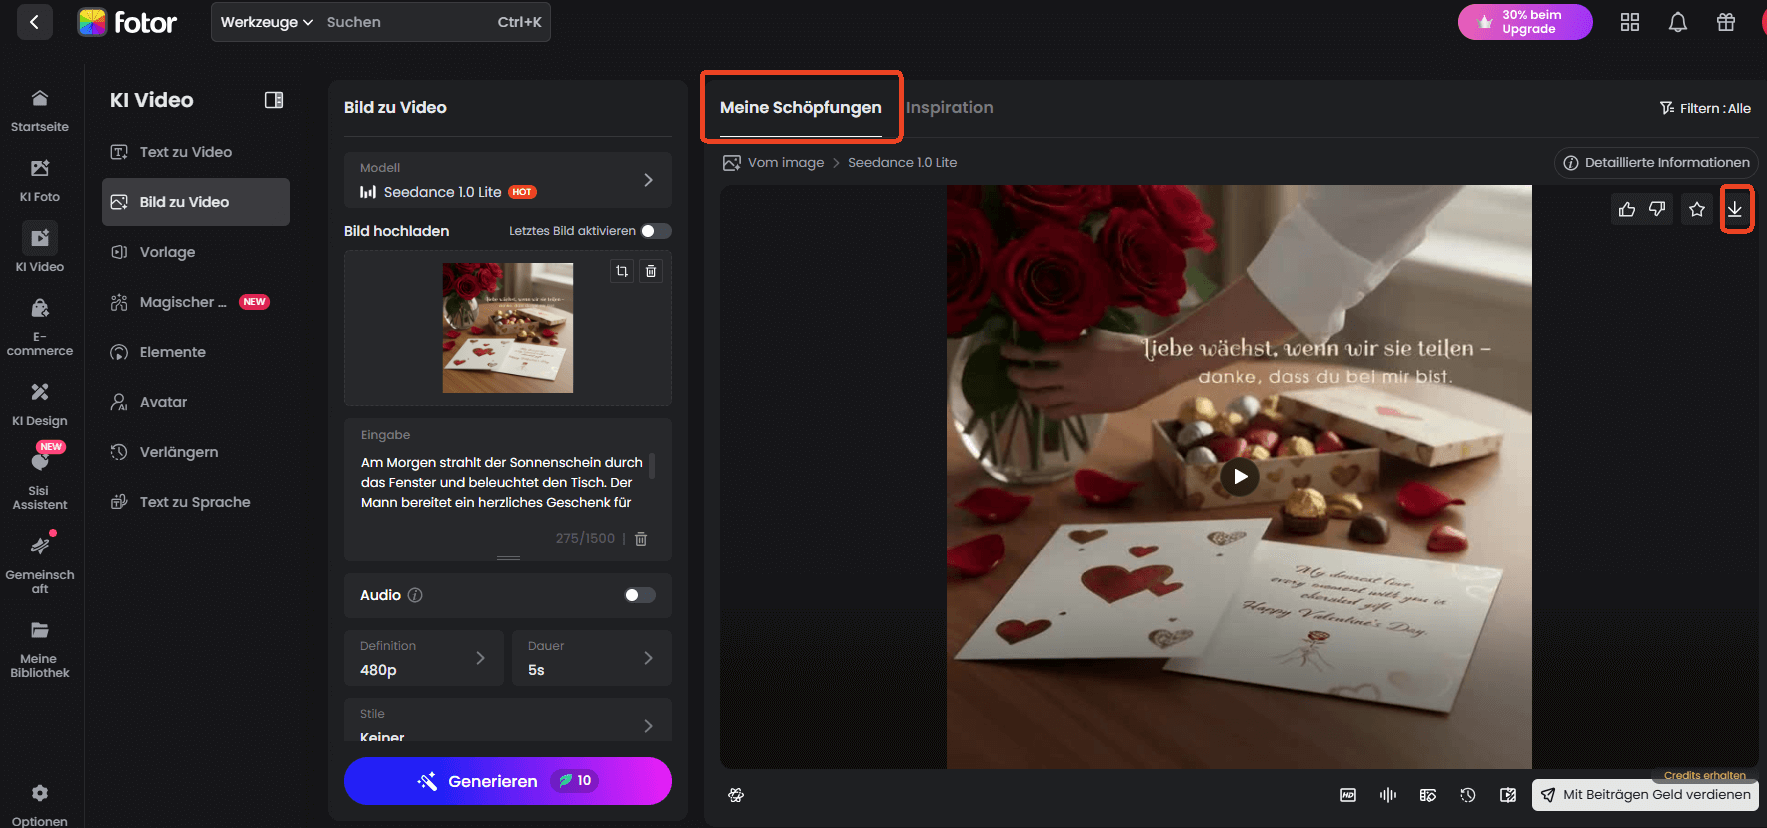Viewport: 1767px width, 828px height.
Task: Collapse the KI Video side panel
Action: 273,100
